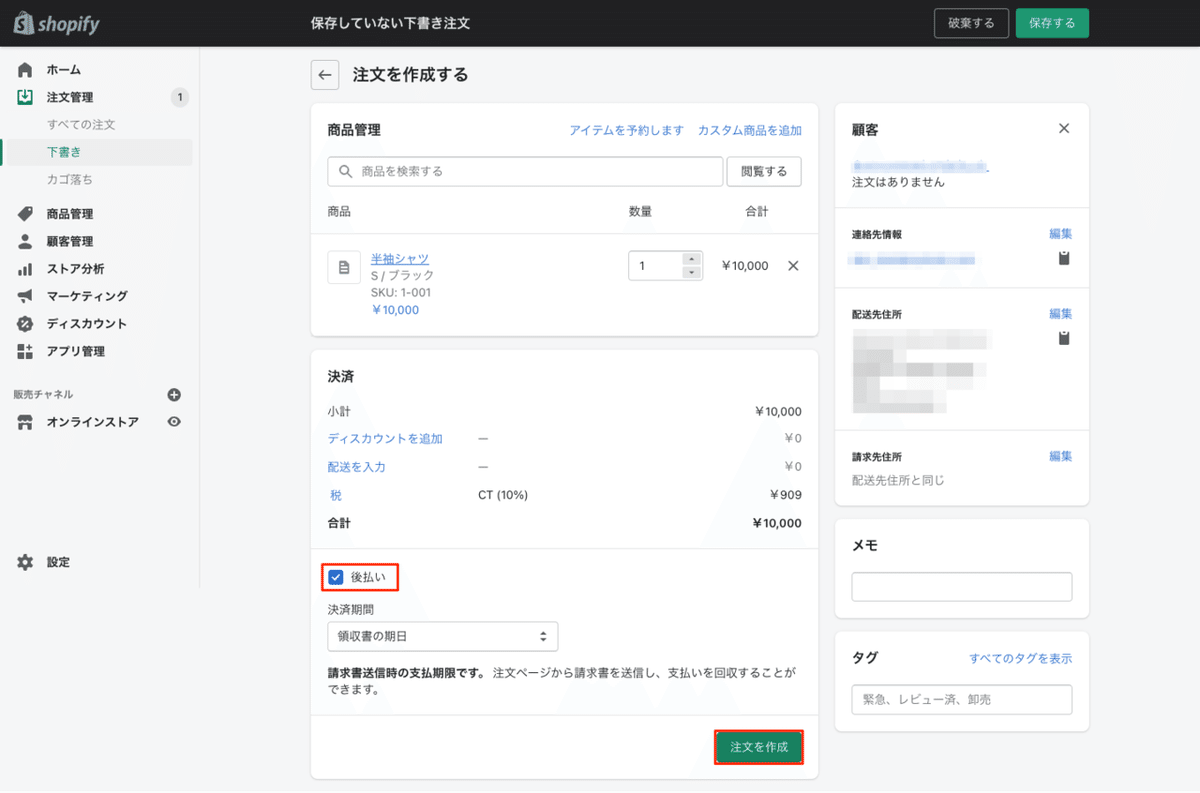Image resolution: width=1200 pixels, height=793 pixels.
Task: Click the 半袖シャツ product thumbnail icon
Action: click(x=344, y=267)
